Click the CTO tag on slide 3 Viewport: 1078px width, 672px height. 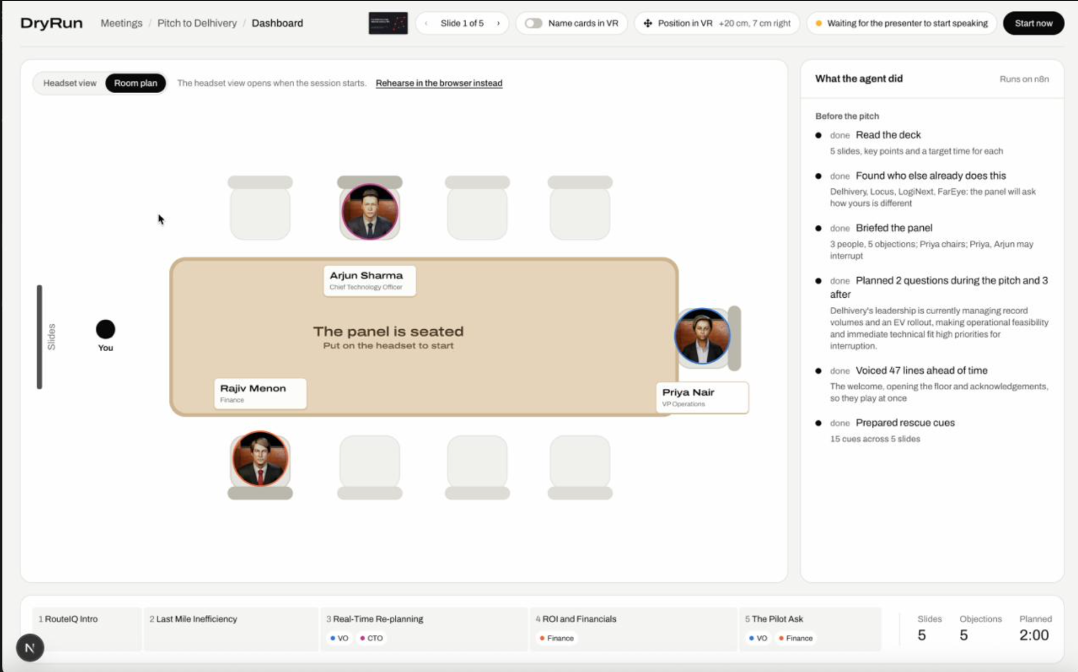click(x=372, y=638)
